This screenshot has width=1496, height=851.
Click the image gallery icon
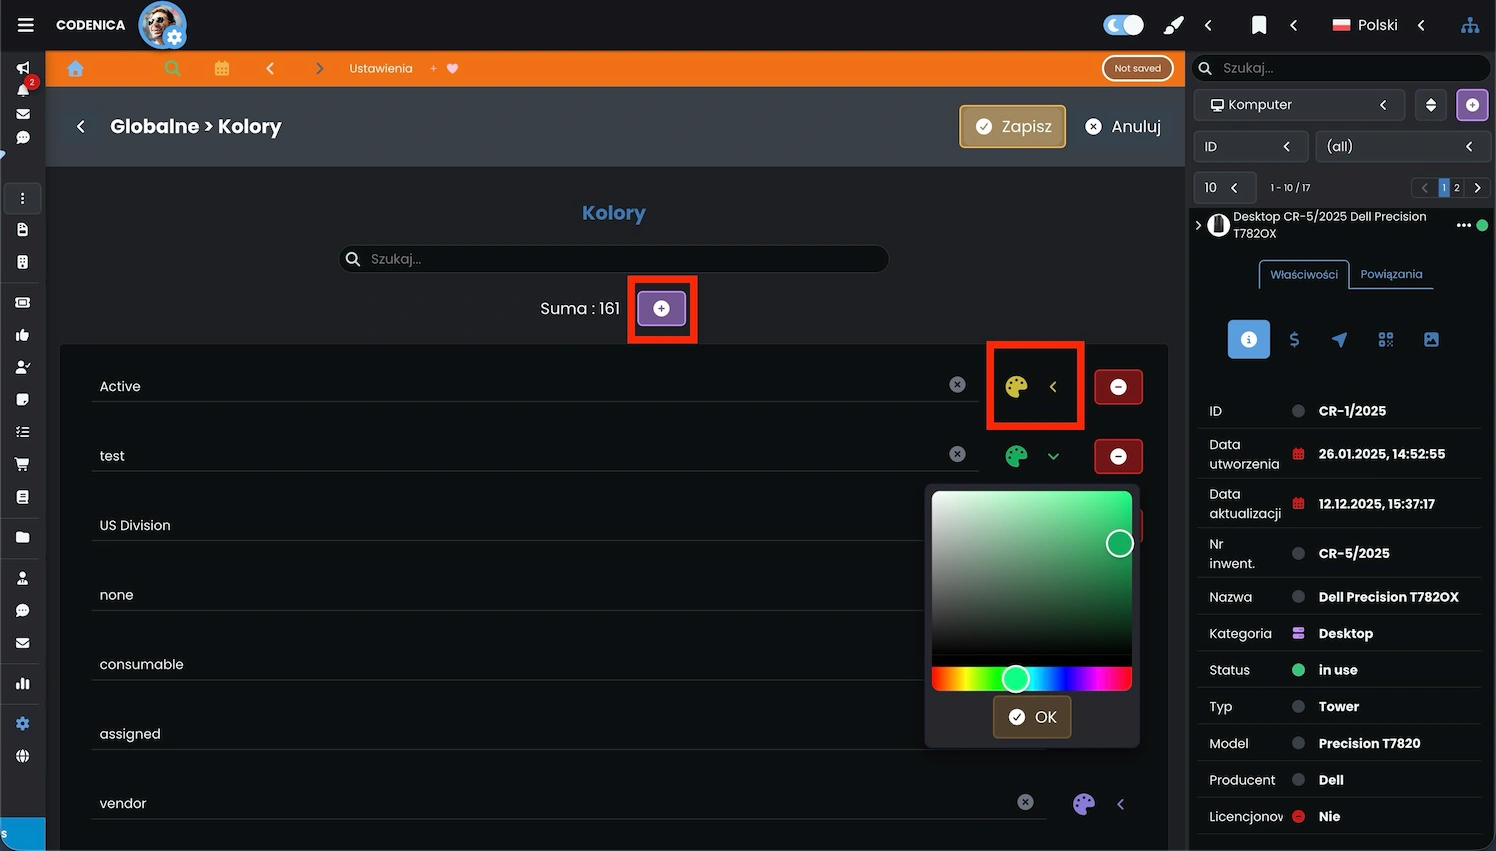point(1431,340)
